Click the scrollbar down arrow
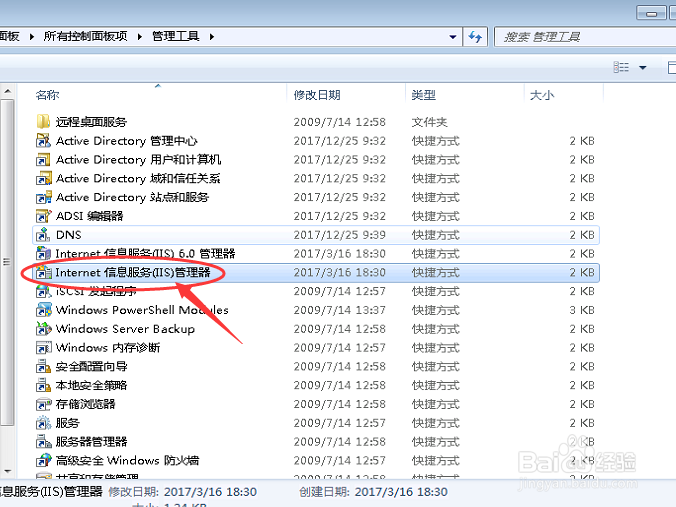 [x=7, y=471]
